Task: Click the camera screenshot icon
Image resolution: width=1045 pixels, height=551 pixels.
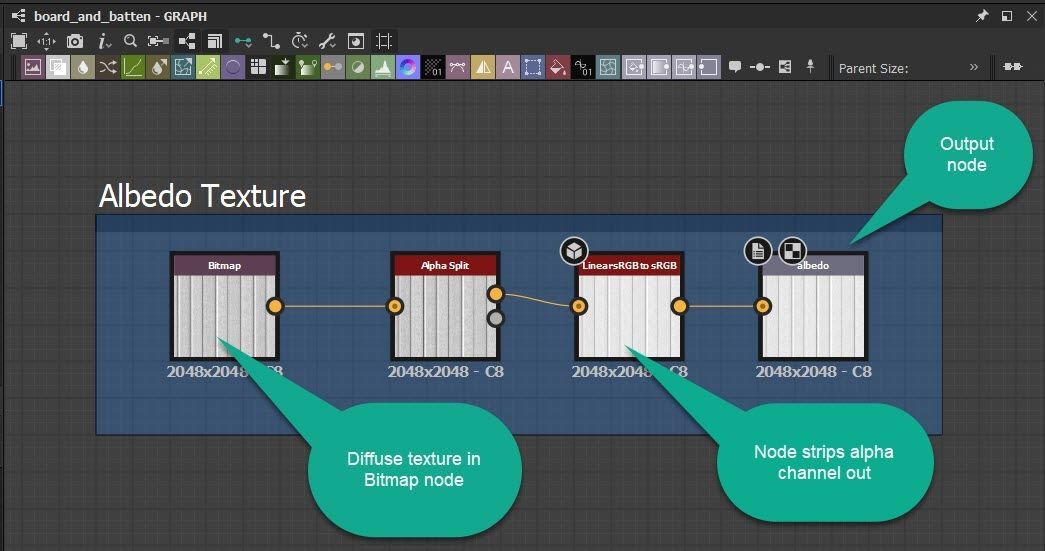Action: [75, 41]
